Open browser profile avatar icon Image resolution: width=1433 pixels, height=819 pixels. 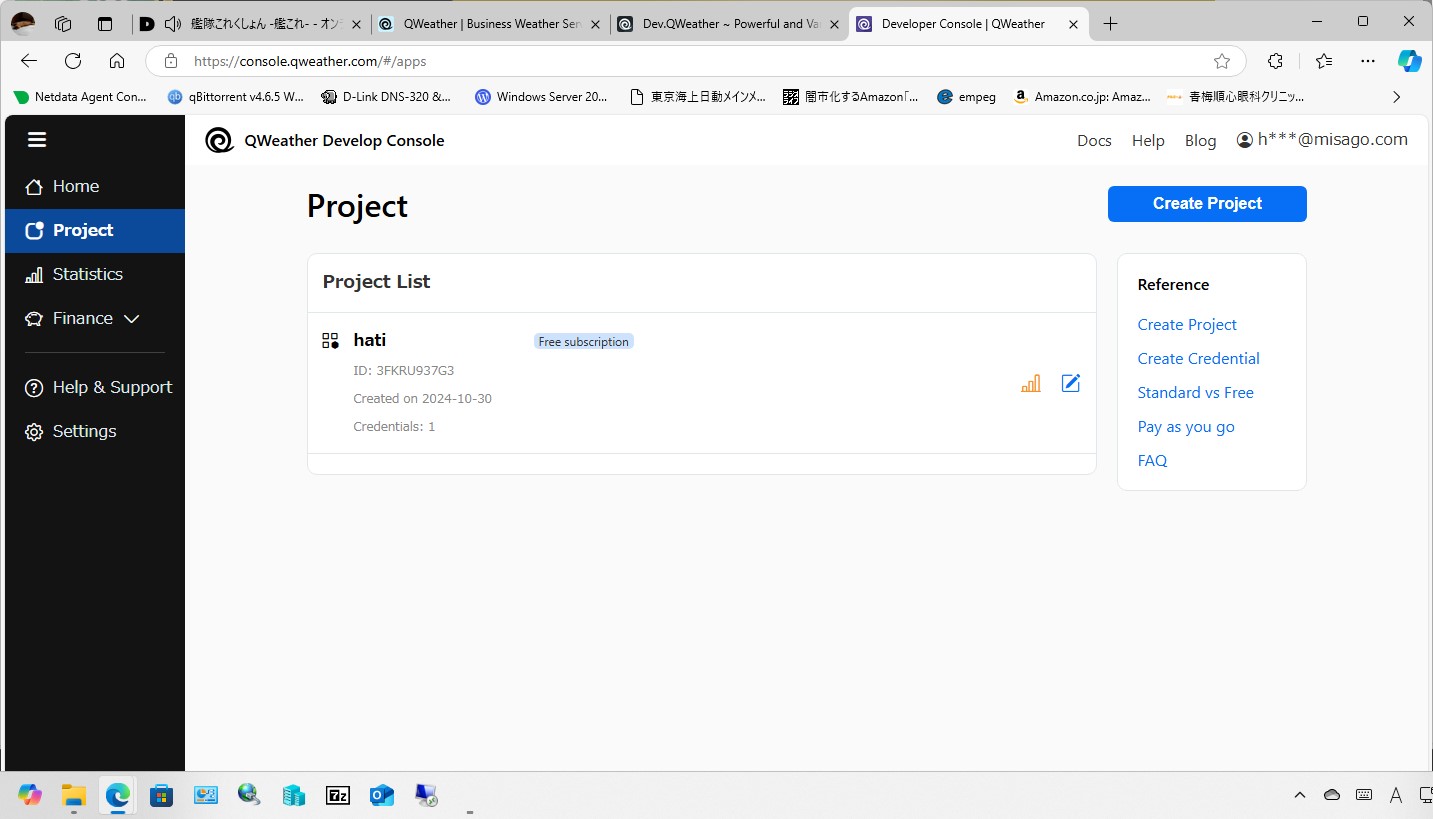(23, 23)
